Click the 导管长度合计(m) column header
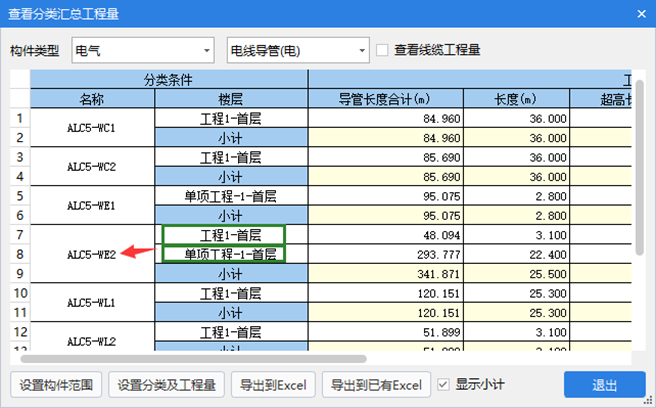This screenshot has width=656, height=408. 384,99
